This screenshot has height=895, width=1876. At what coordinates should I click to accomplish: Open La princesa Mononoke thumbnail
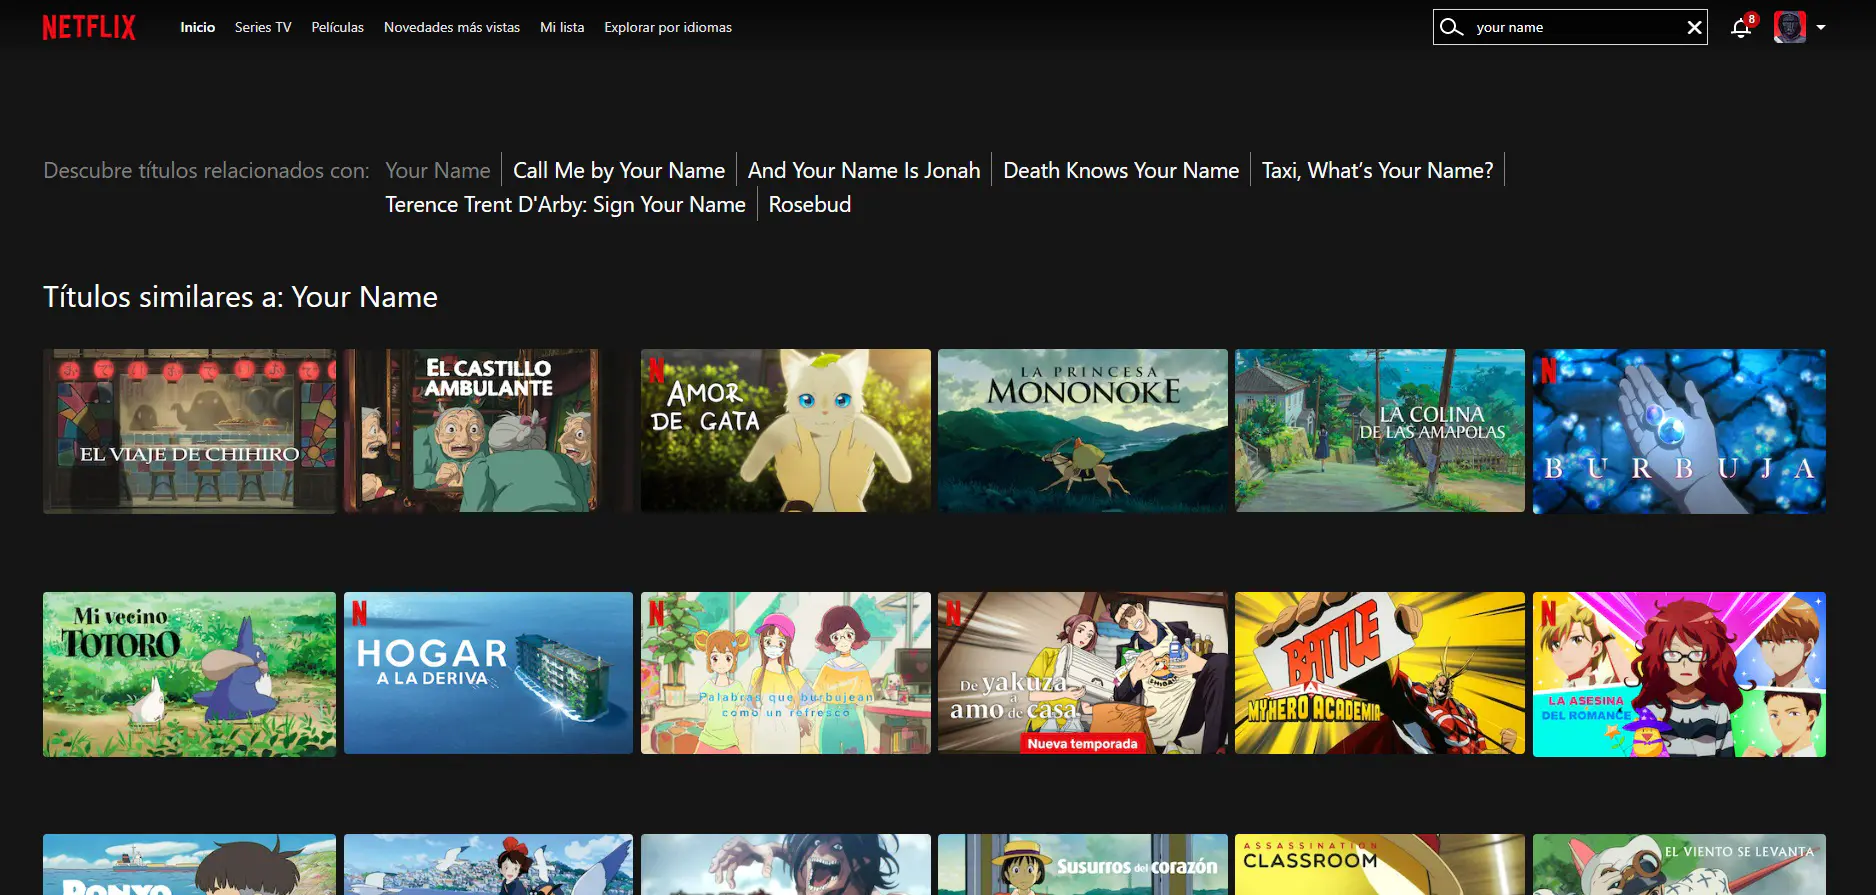tap(1083, 431)
